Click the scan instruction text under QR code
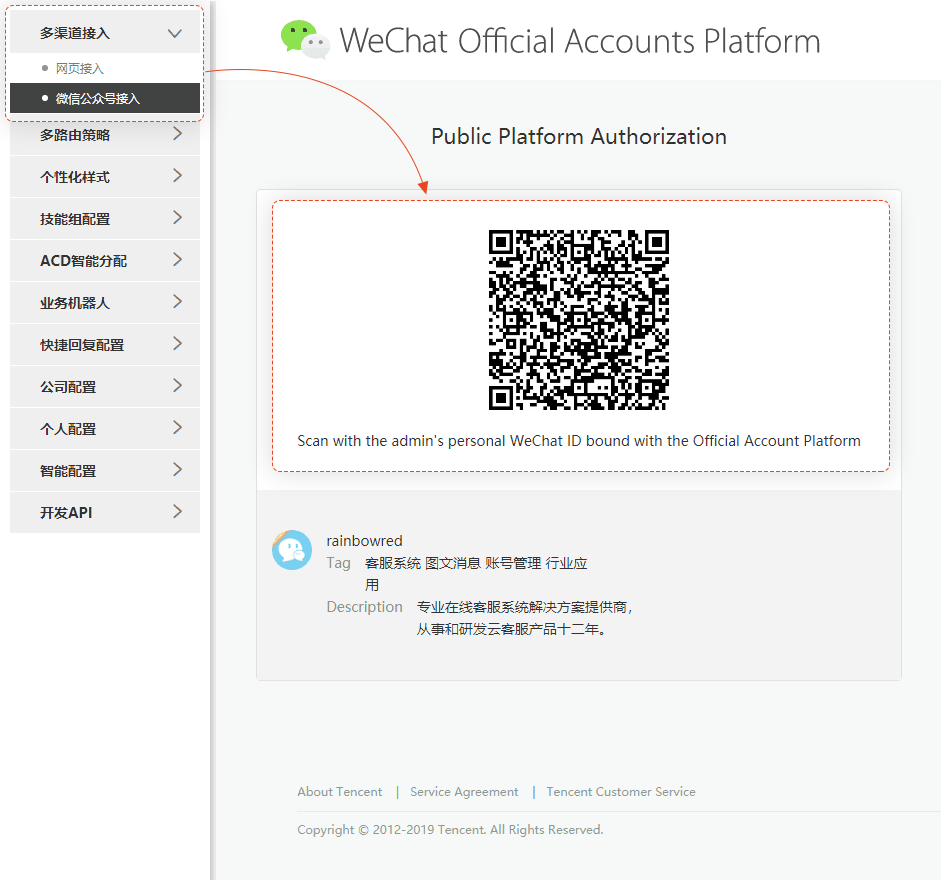The width and height of the screenshot is (941, 880). (579, 441)
